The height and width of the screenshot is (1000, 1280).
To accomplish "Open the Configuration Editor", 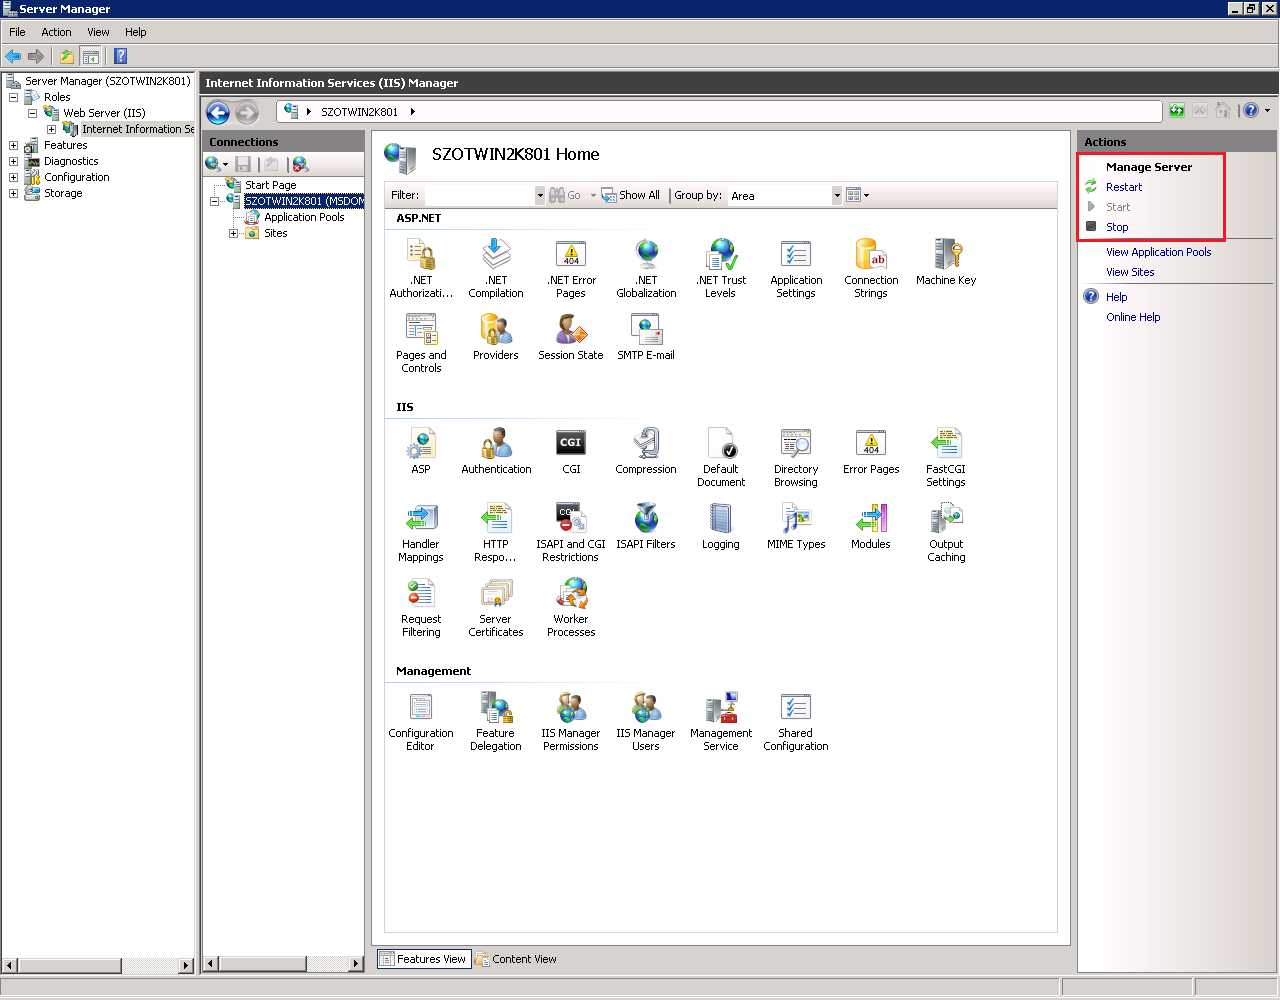I will pyautogui.click(x=421, y=720).
